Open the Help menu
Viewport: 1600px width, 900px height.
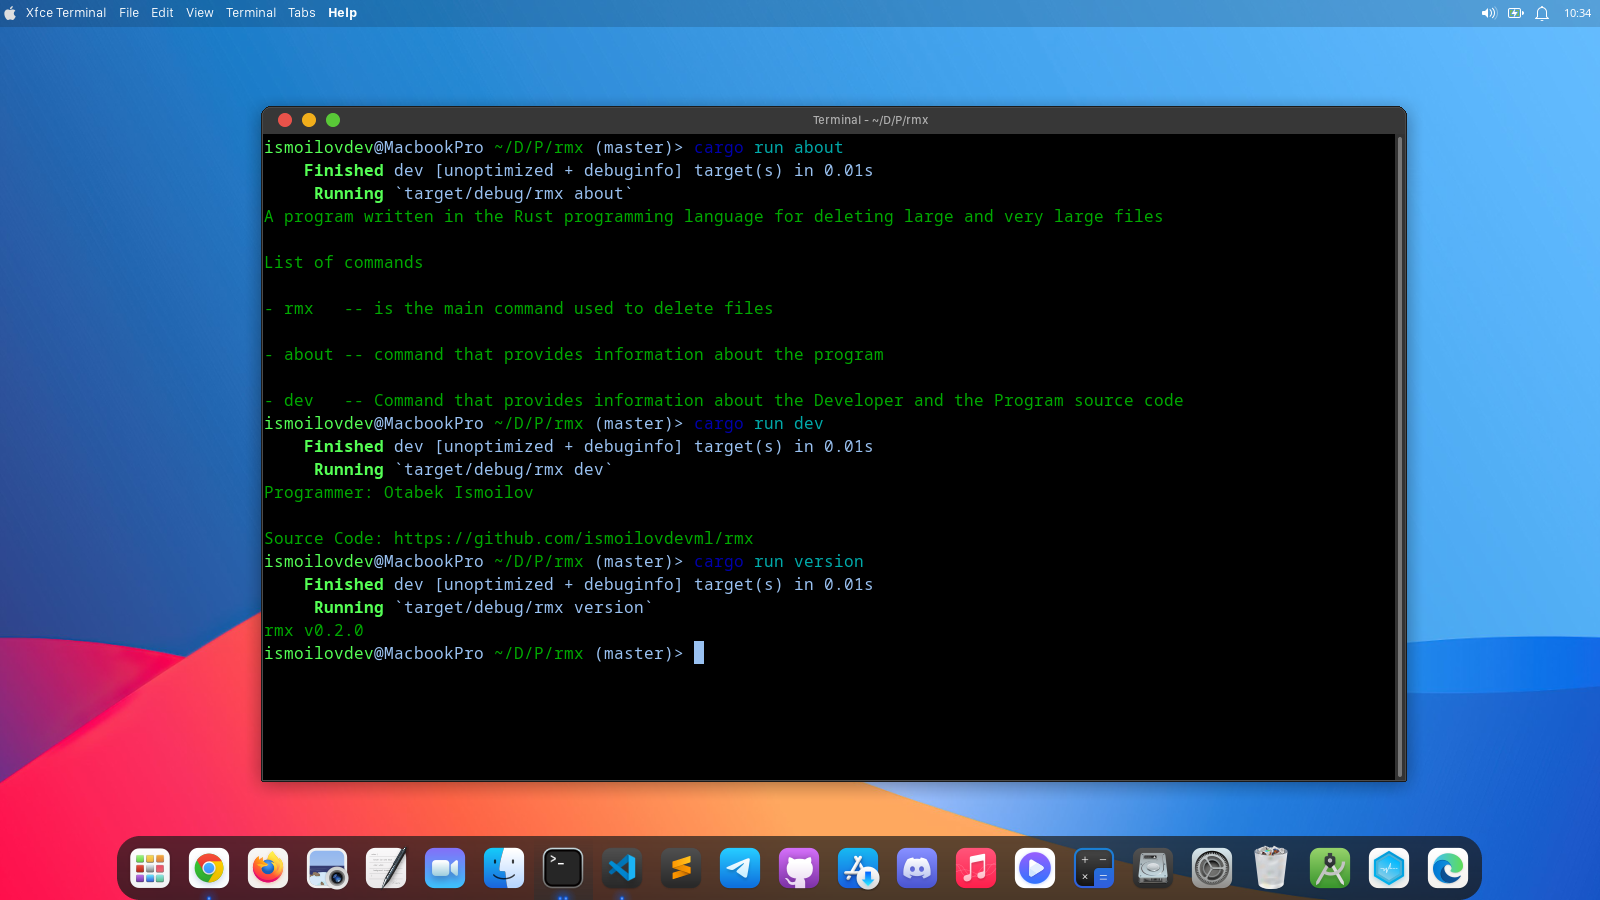click(x=342, y=13)
